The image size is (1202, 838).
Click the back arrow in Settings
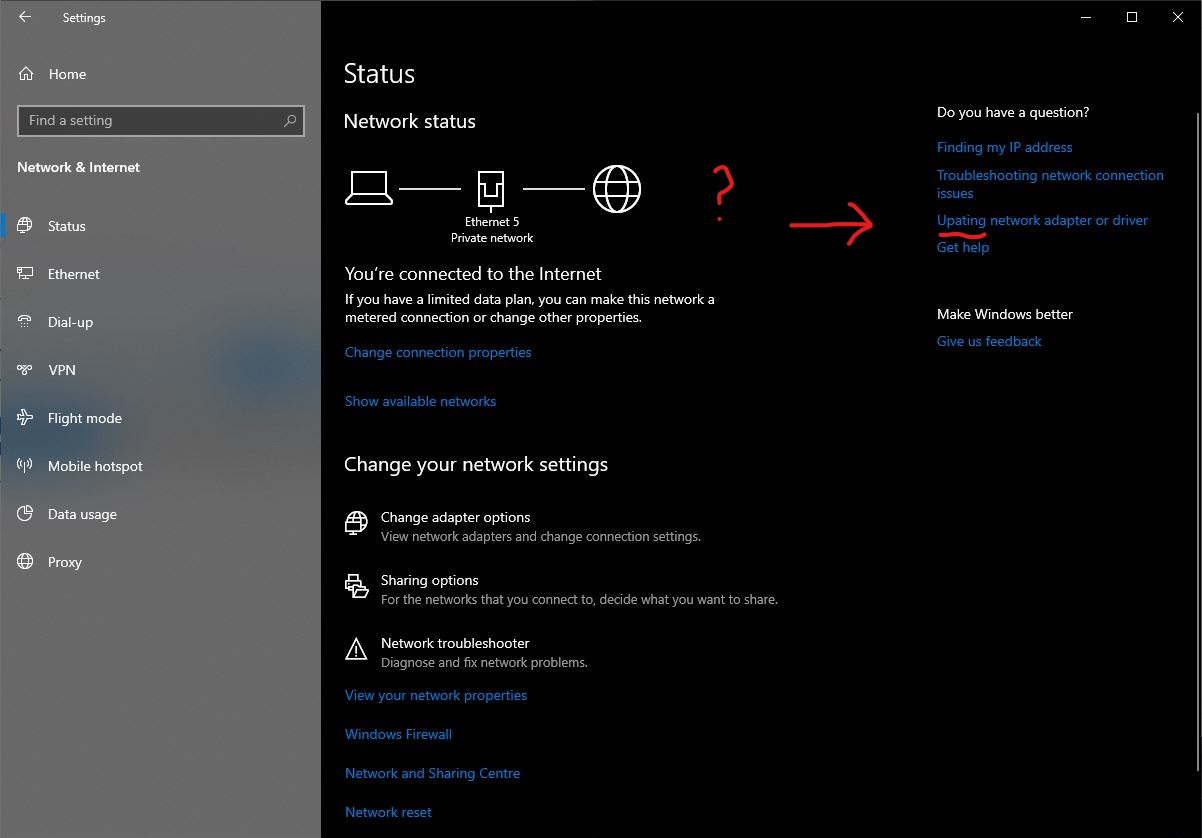pos(25,17)
